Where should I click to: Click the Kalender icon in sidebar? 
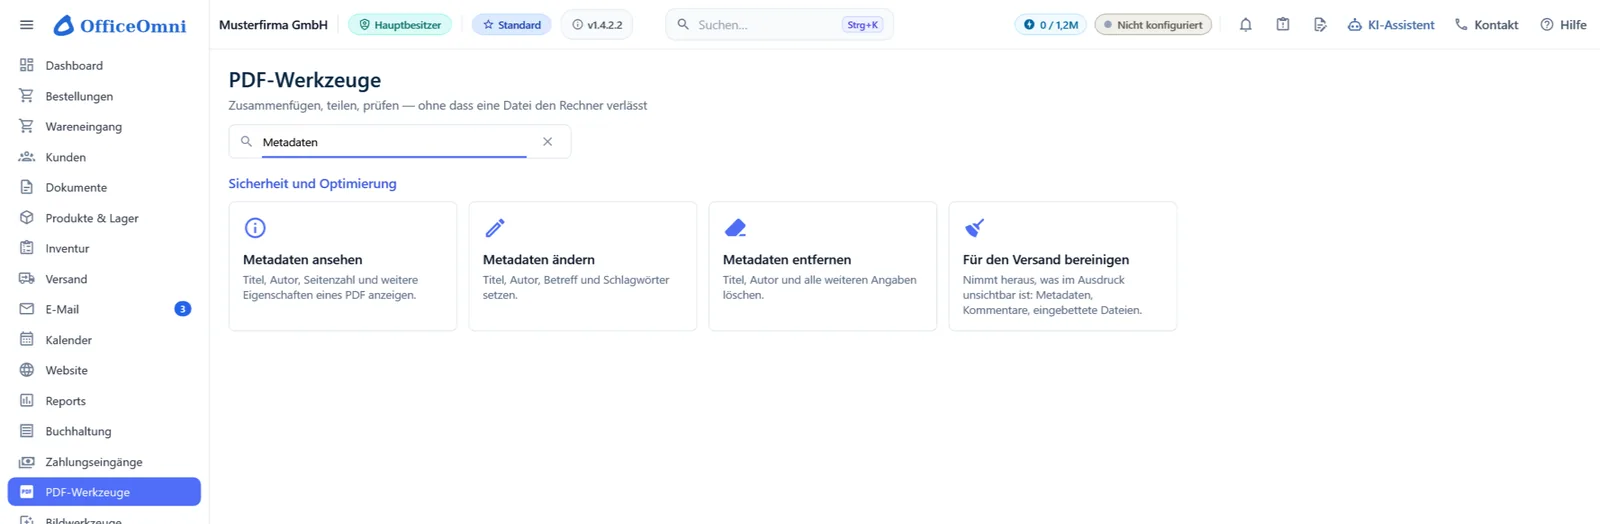point(27,340)
